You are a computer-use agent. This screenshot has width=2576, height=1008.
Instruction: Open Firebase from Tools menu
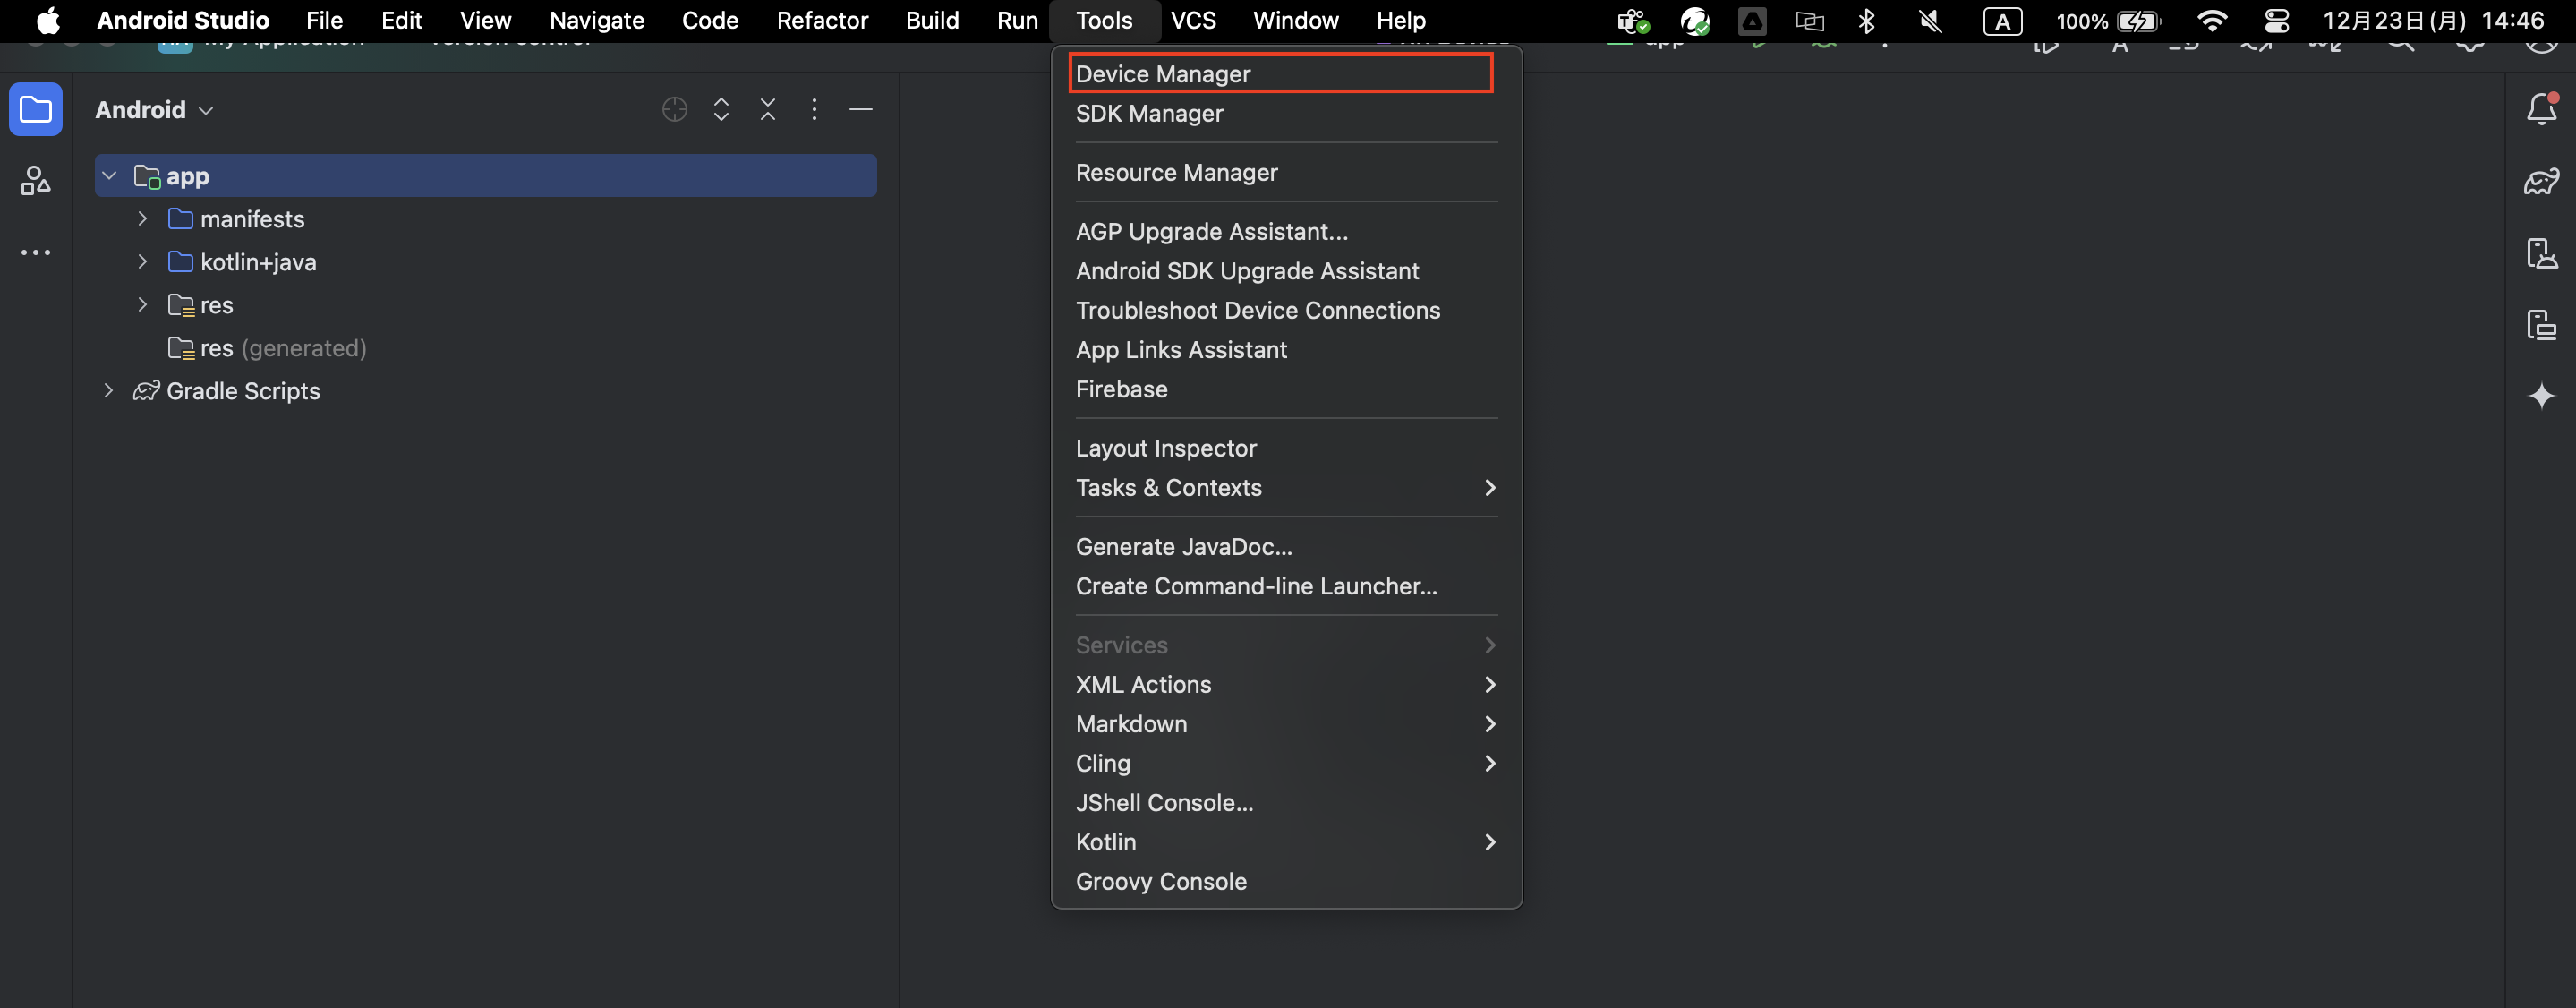[1286, 389]
